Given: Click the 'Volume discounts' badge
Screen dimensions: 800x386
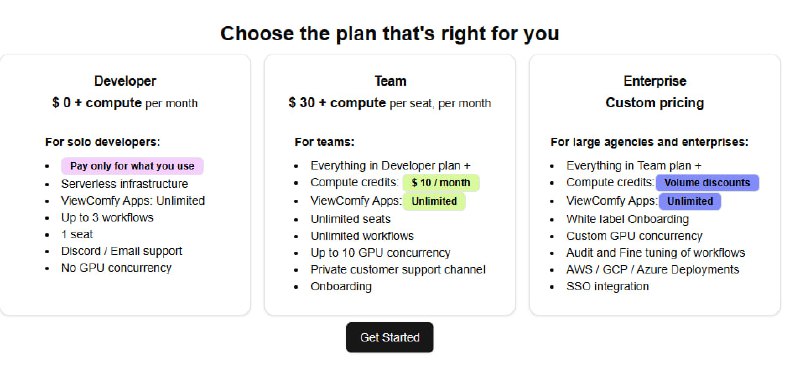Looking at the screenshot, I should pyautogui.click(x=707, y=183).
